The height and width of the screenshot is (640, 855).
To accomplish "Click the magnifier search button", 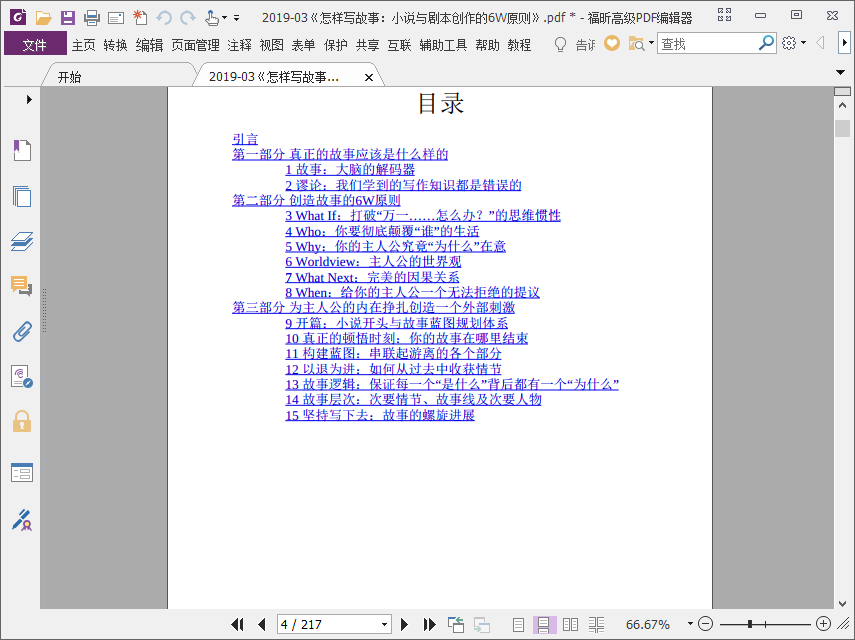I will click(766, 43).
